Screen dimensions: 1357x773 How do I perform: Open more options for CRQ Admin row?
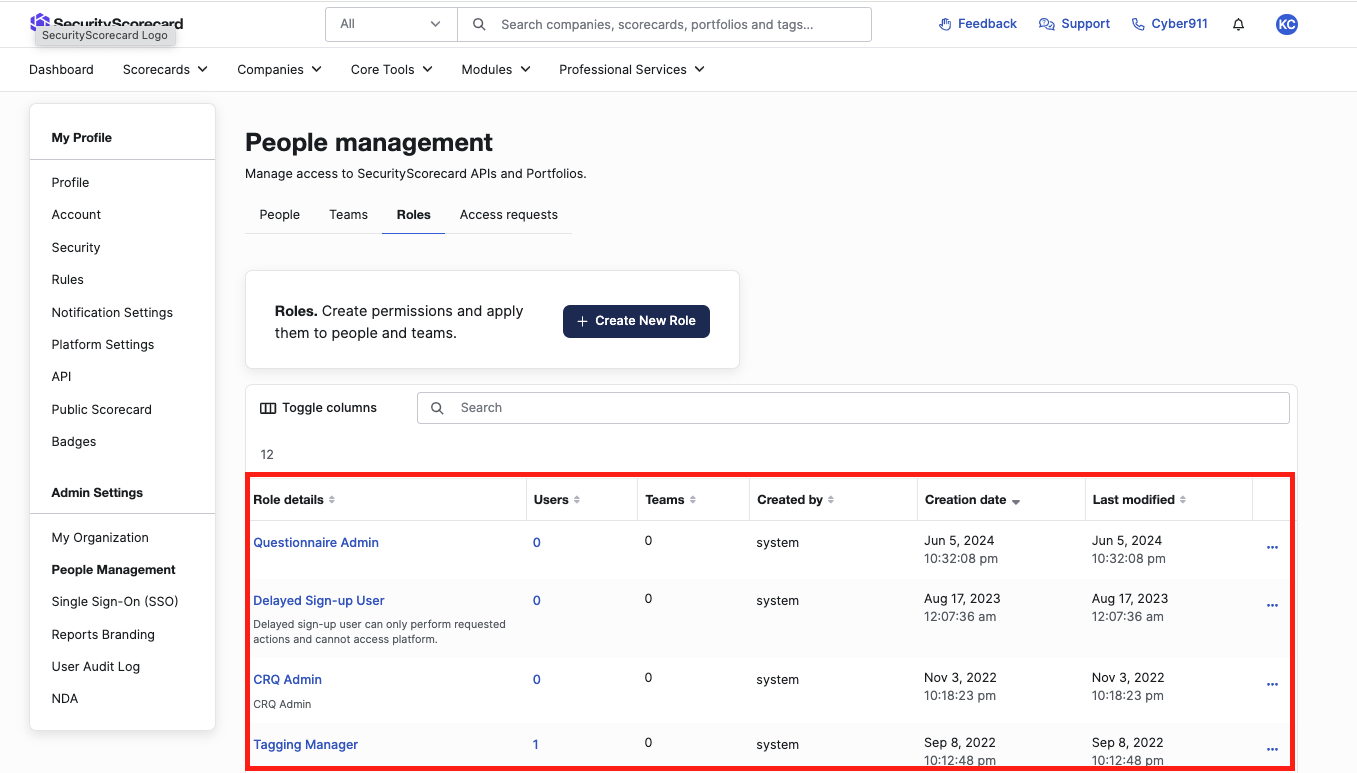(1272, 685)
